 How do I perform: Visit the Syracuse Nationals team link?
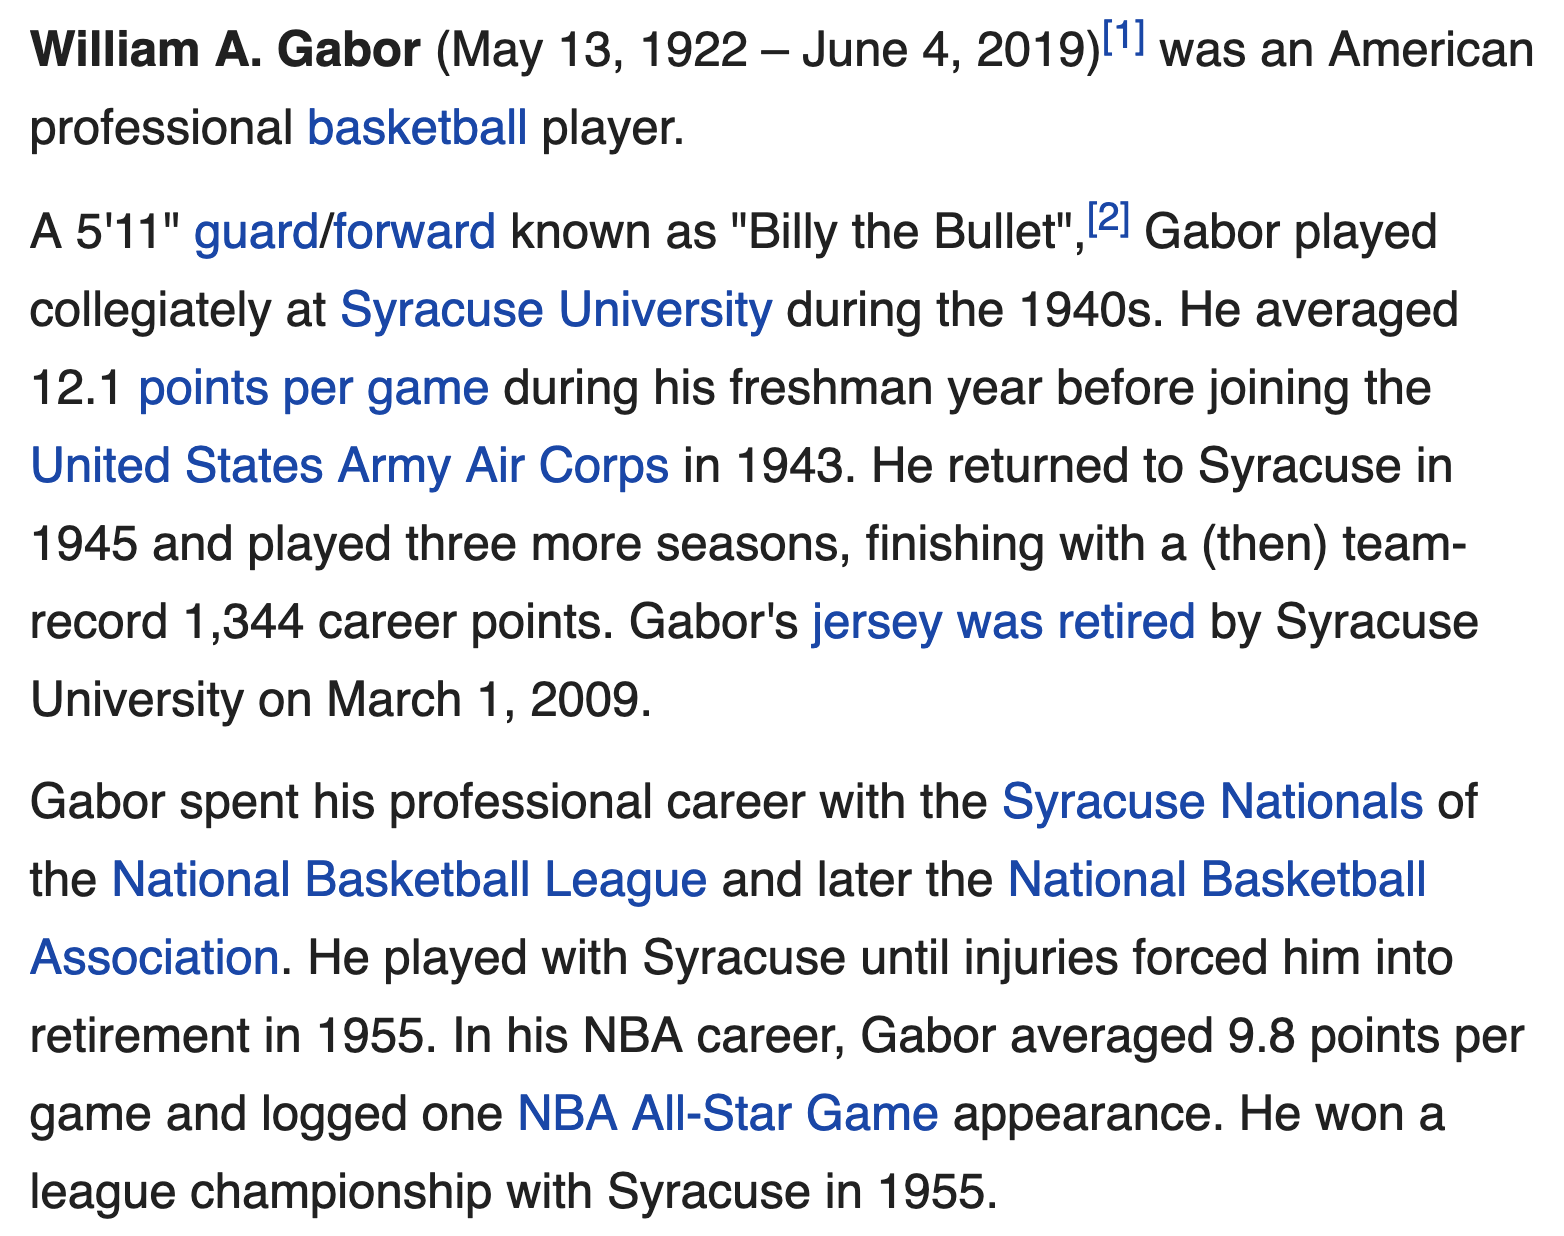(x=1212, y=802)
